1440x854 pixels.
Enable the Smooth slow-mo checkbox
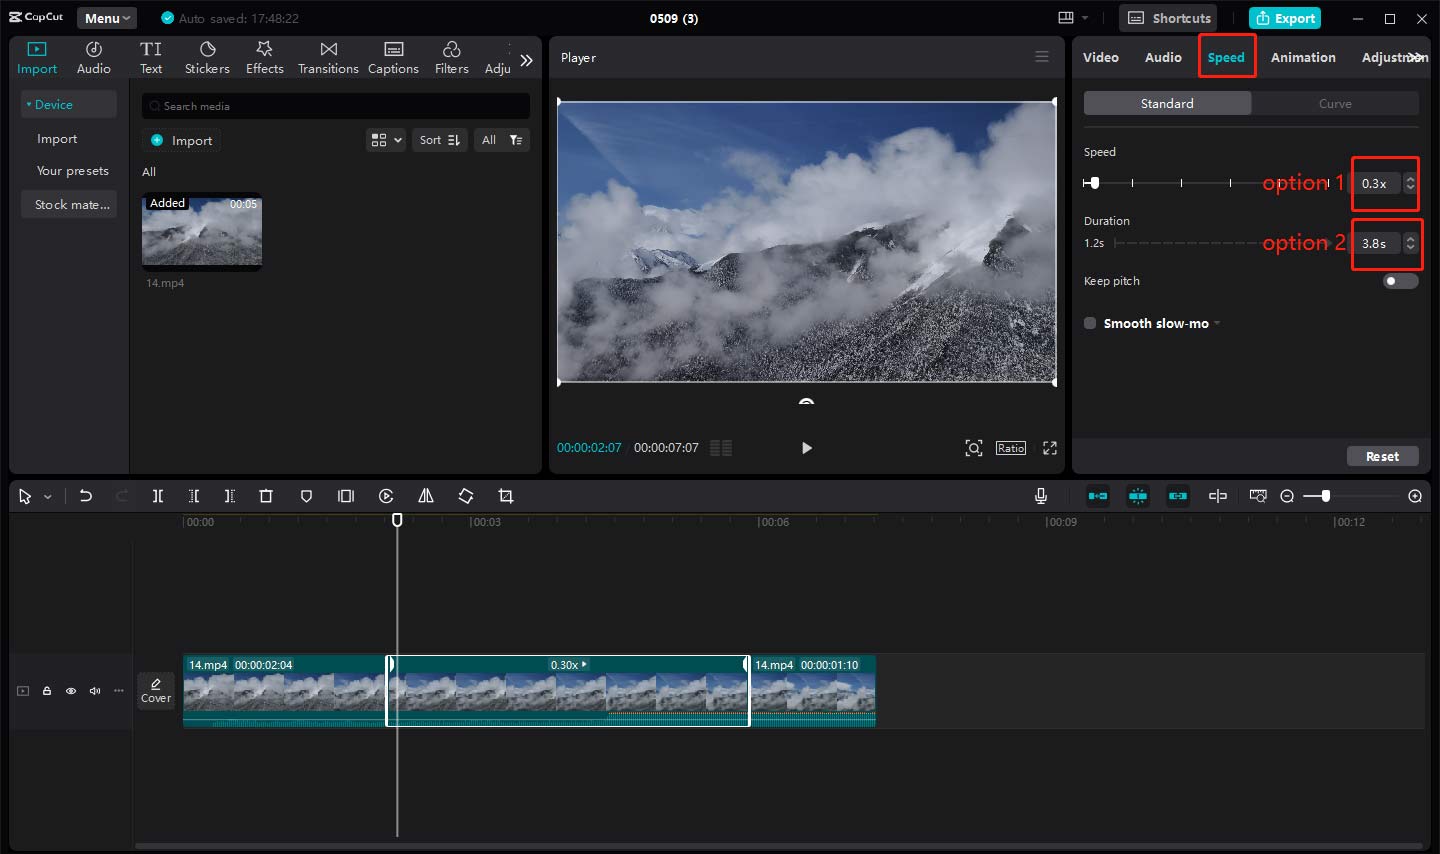pos(1090,323)
